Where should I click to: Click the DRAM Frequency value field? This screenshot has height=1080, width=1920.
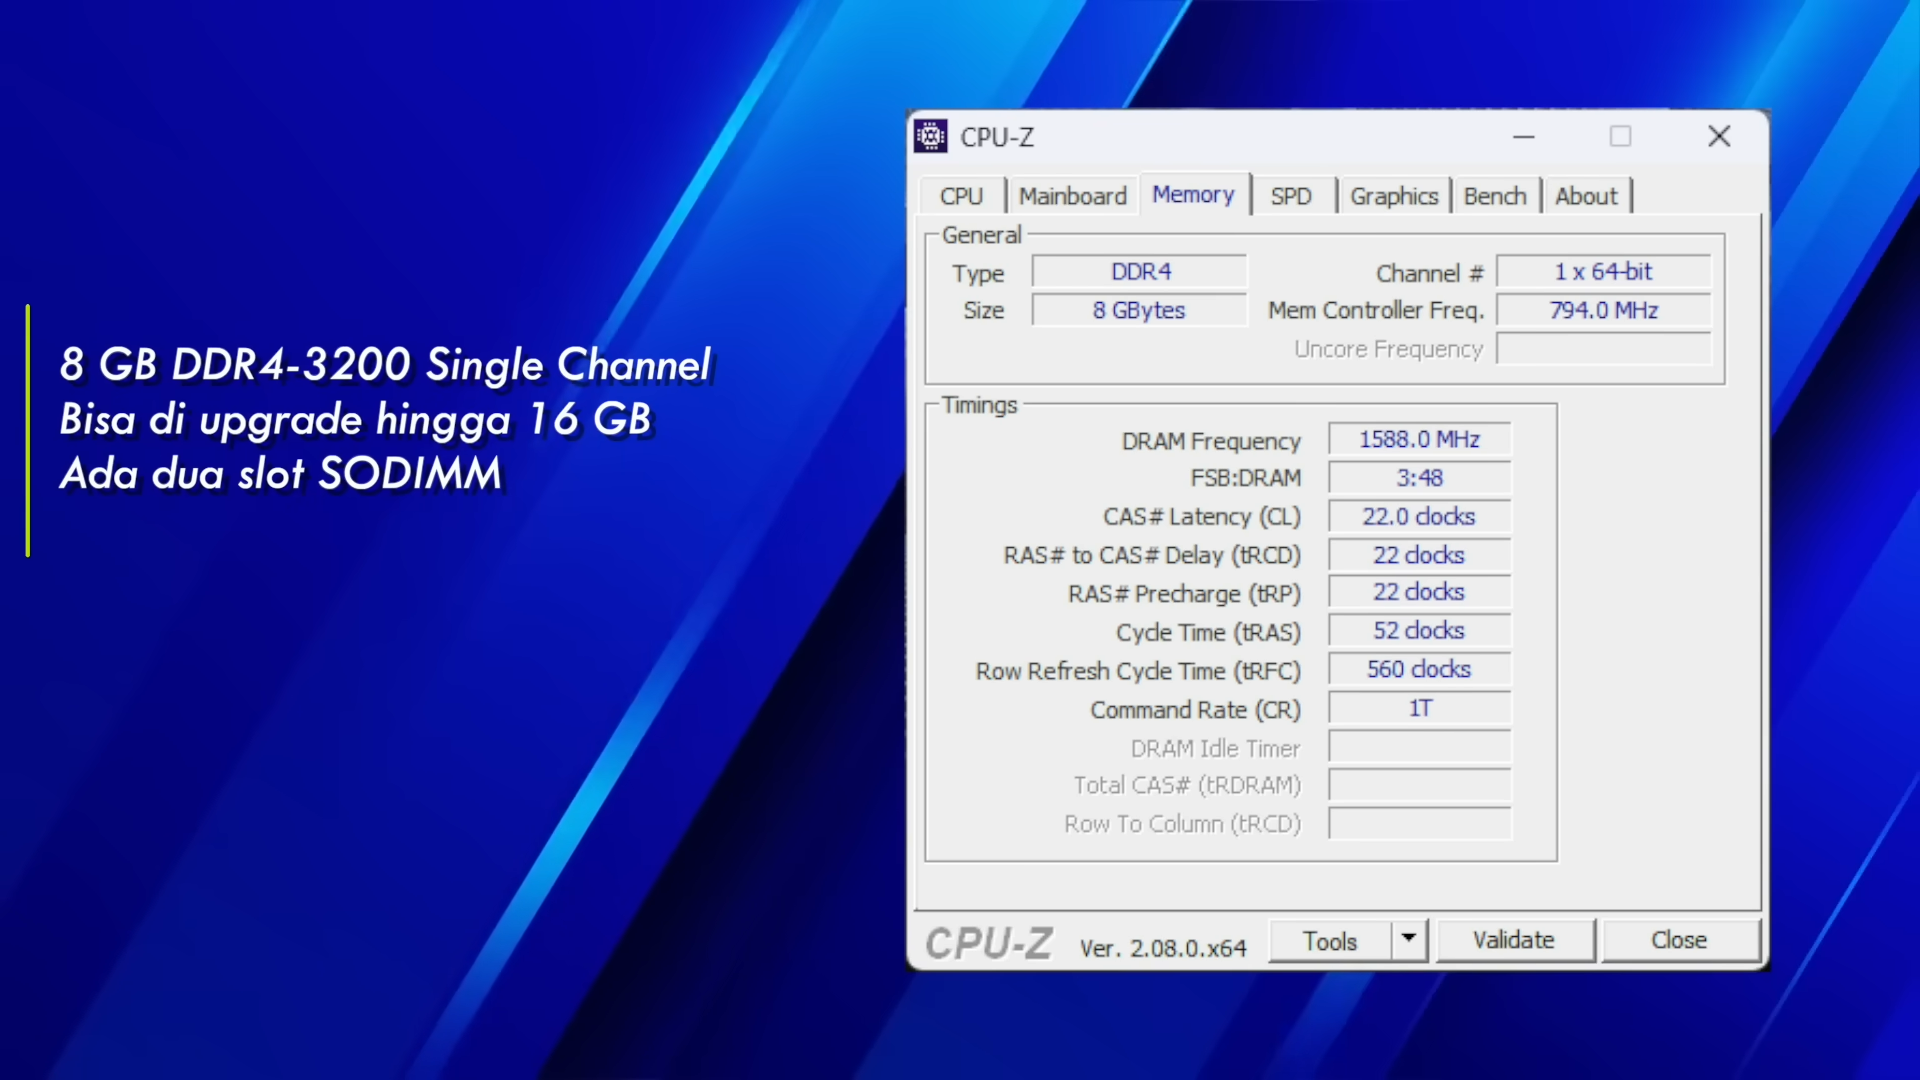tap(1418, 440)
